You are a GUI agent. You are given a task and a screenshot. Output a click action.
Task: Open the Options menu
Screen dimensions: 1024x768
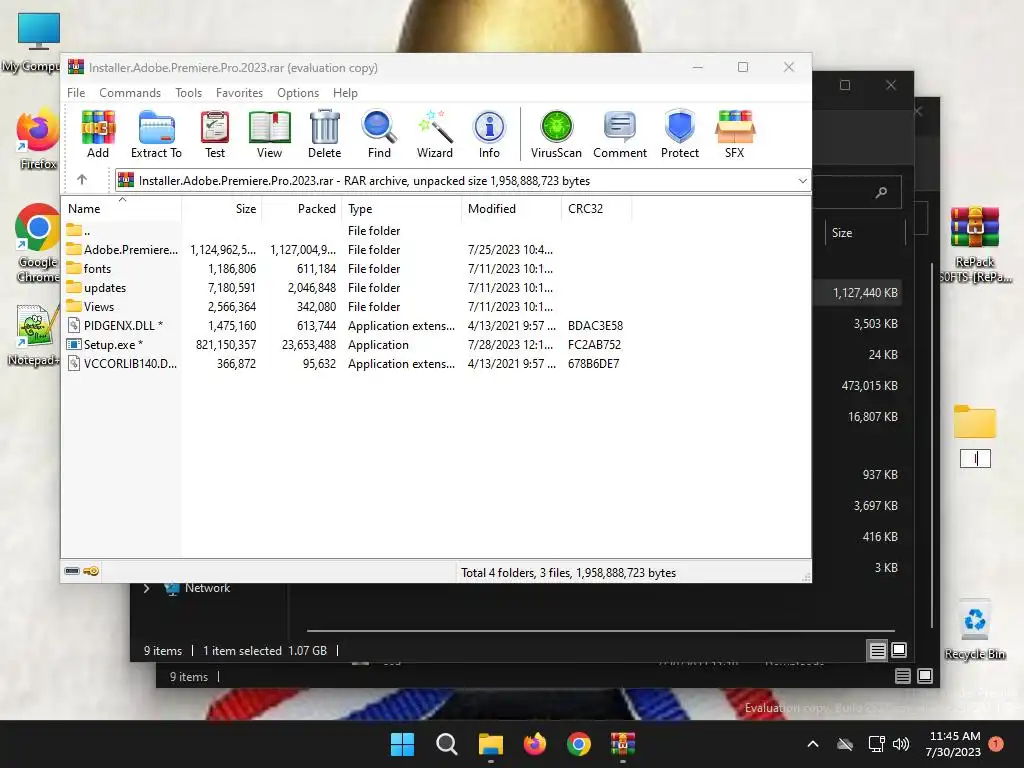[298, 93]
